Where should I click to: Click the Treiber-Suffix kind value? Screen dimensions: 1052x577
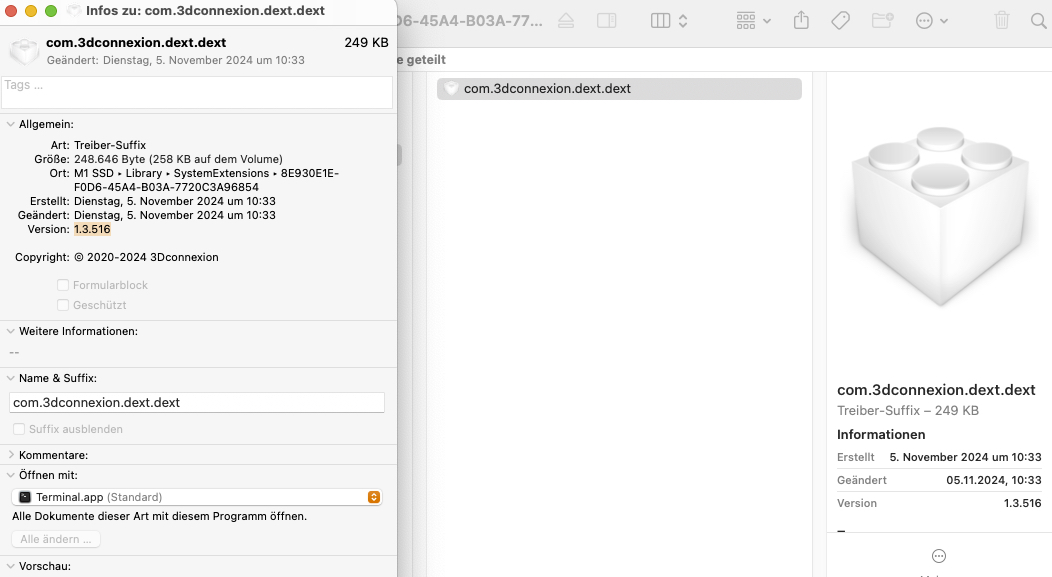pyautogui.click(x=110, y=145)
